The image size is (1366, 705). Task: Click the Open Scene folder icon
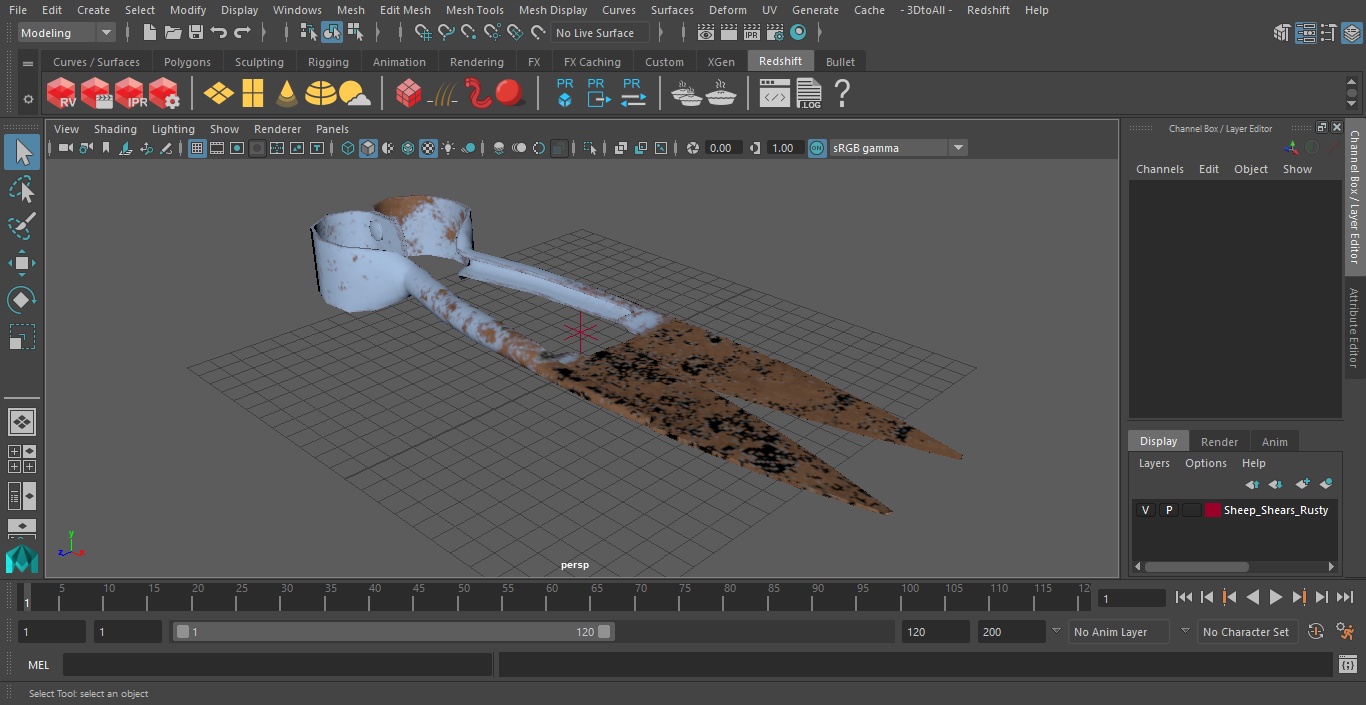173,33
